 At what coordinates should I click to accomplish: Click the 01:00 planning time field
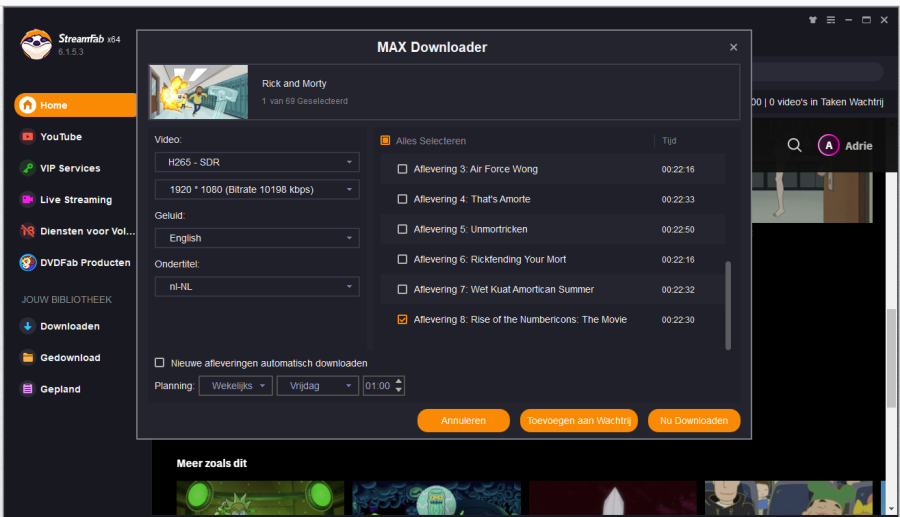click(x=378, y=386)
